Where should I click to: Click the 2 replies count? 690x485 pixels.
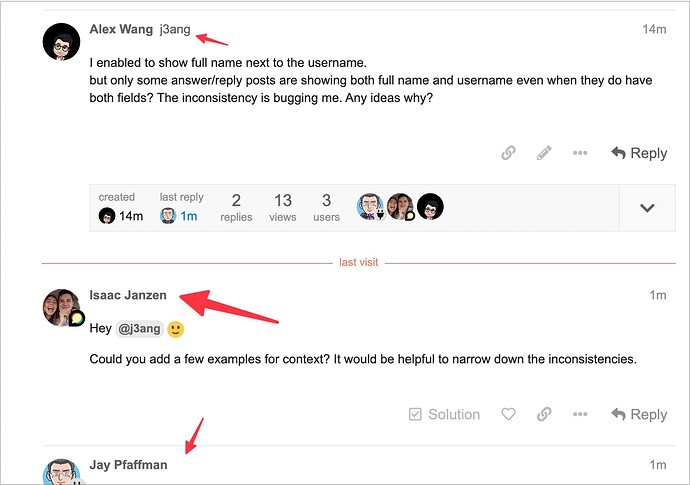(236, 207)
